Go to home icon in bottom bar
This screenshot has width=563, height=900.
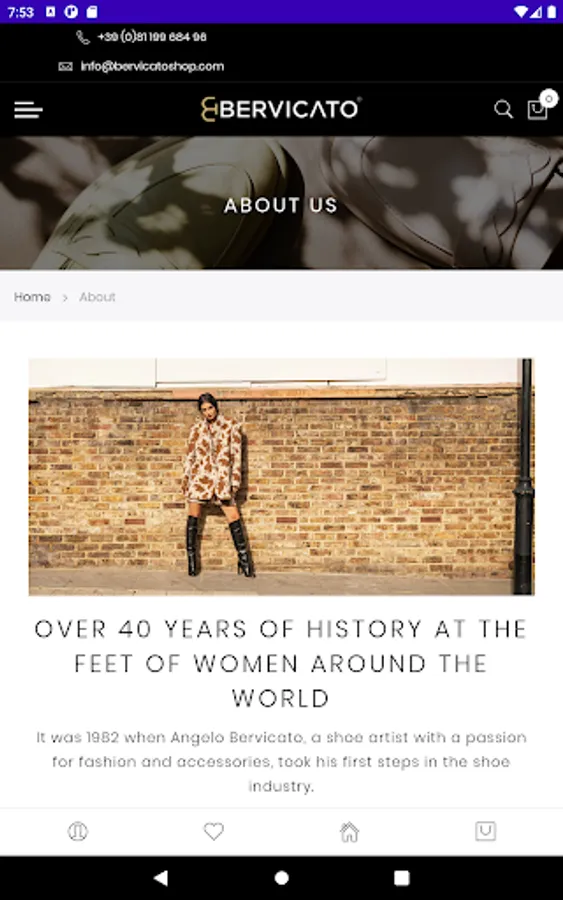click(349, 831)
